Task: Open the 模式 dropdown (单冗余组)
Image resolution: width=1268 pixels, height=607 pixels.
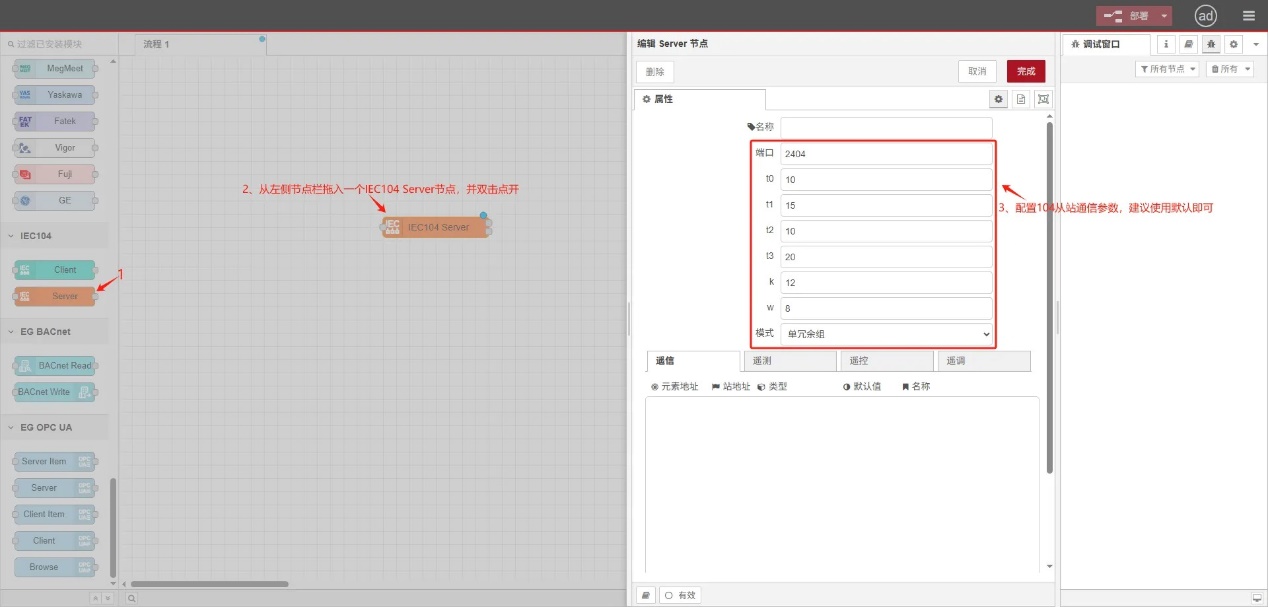Action: point(886,334)
